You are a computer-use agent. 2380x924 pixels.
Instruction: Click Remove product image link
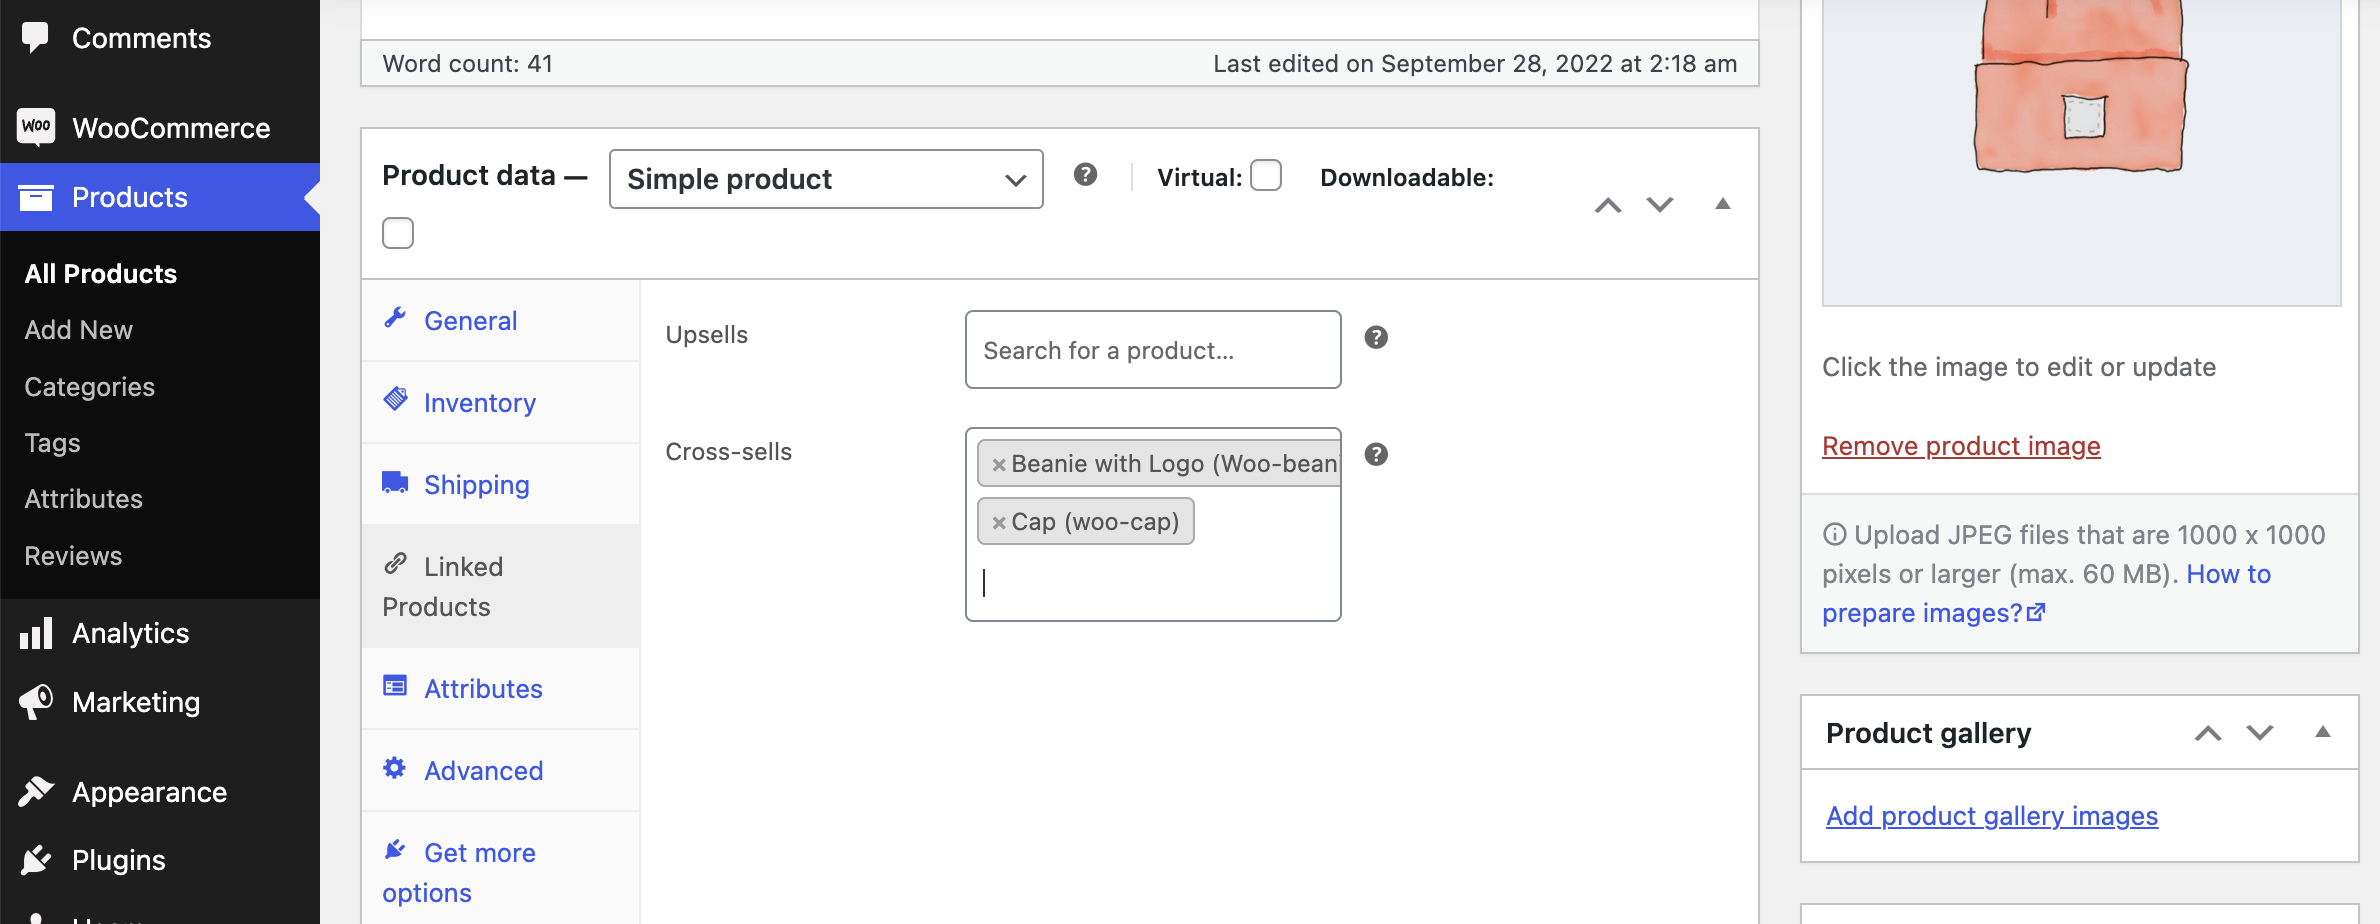point(1960,446)
